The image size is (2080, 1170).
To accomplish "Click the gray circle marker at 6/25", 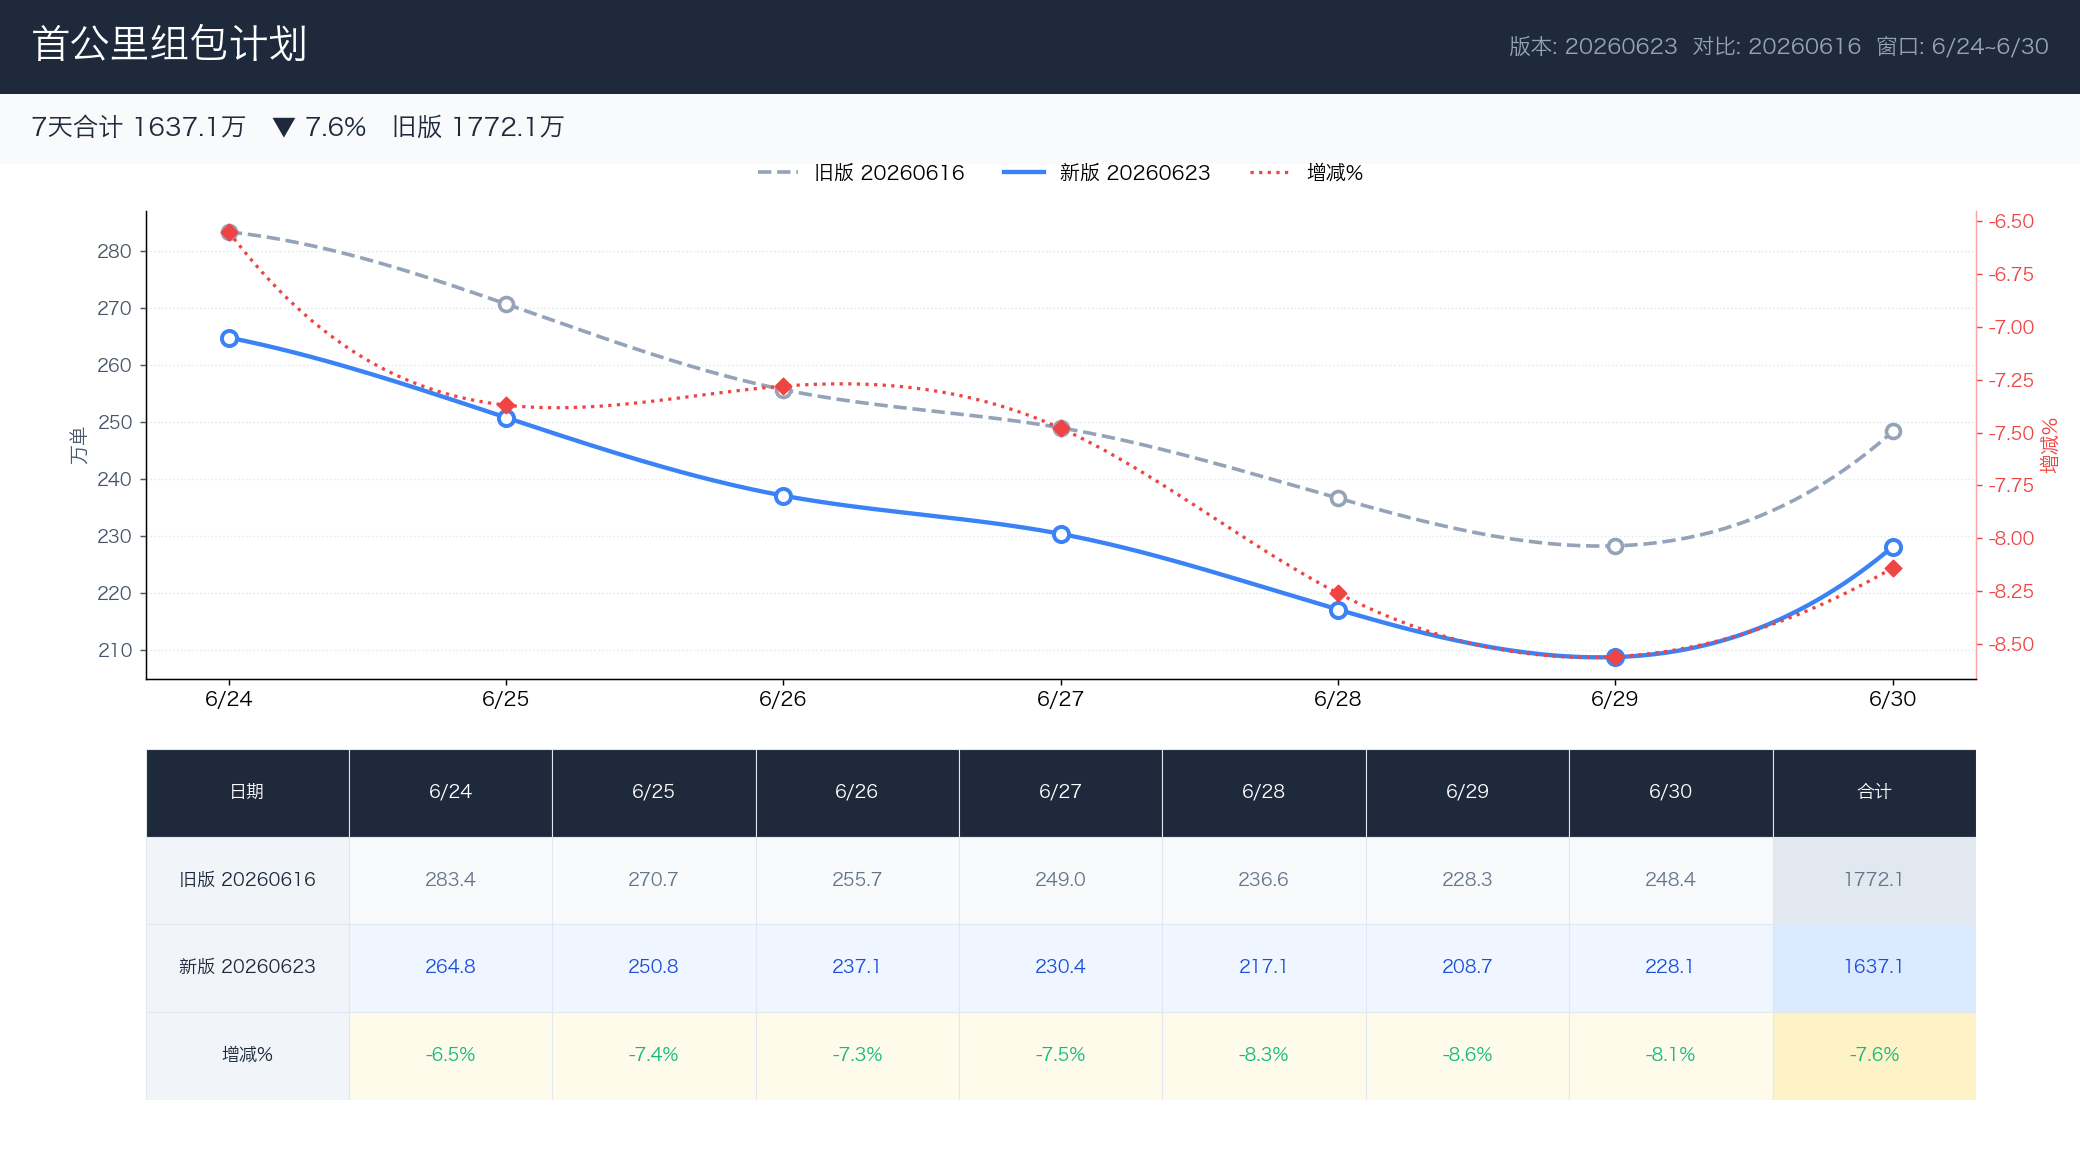I will coord(506,304).
